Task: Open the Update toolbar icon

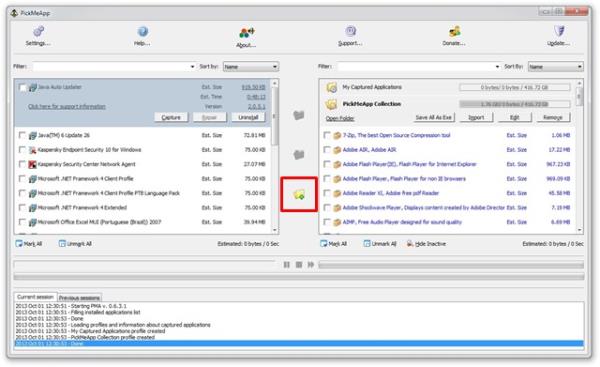Action: coord(559,35)
